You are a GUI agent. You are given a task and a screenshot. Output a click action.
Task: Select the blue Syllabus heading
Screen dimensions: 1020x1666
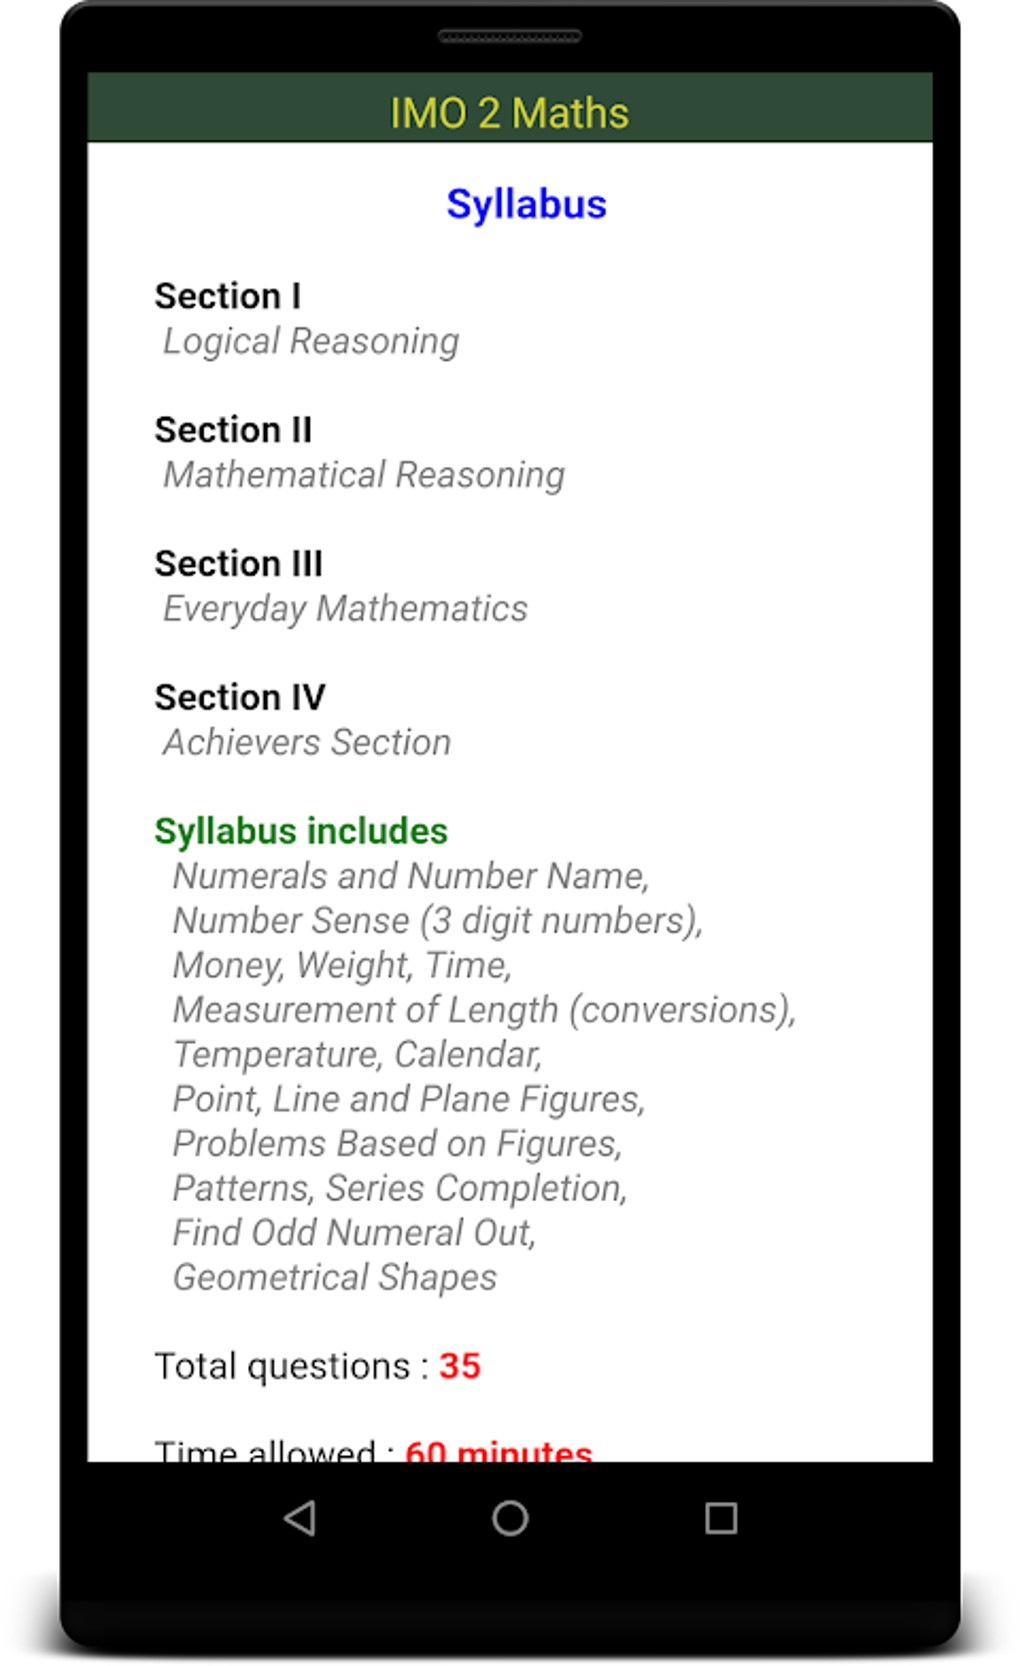click(526, 204)
